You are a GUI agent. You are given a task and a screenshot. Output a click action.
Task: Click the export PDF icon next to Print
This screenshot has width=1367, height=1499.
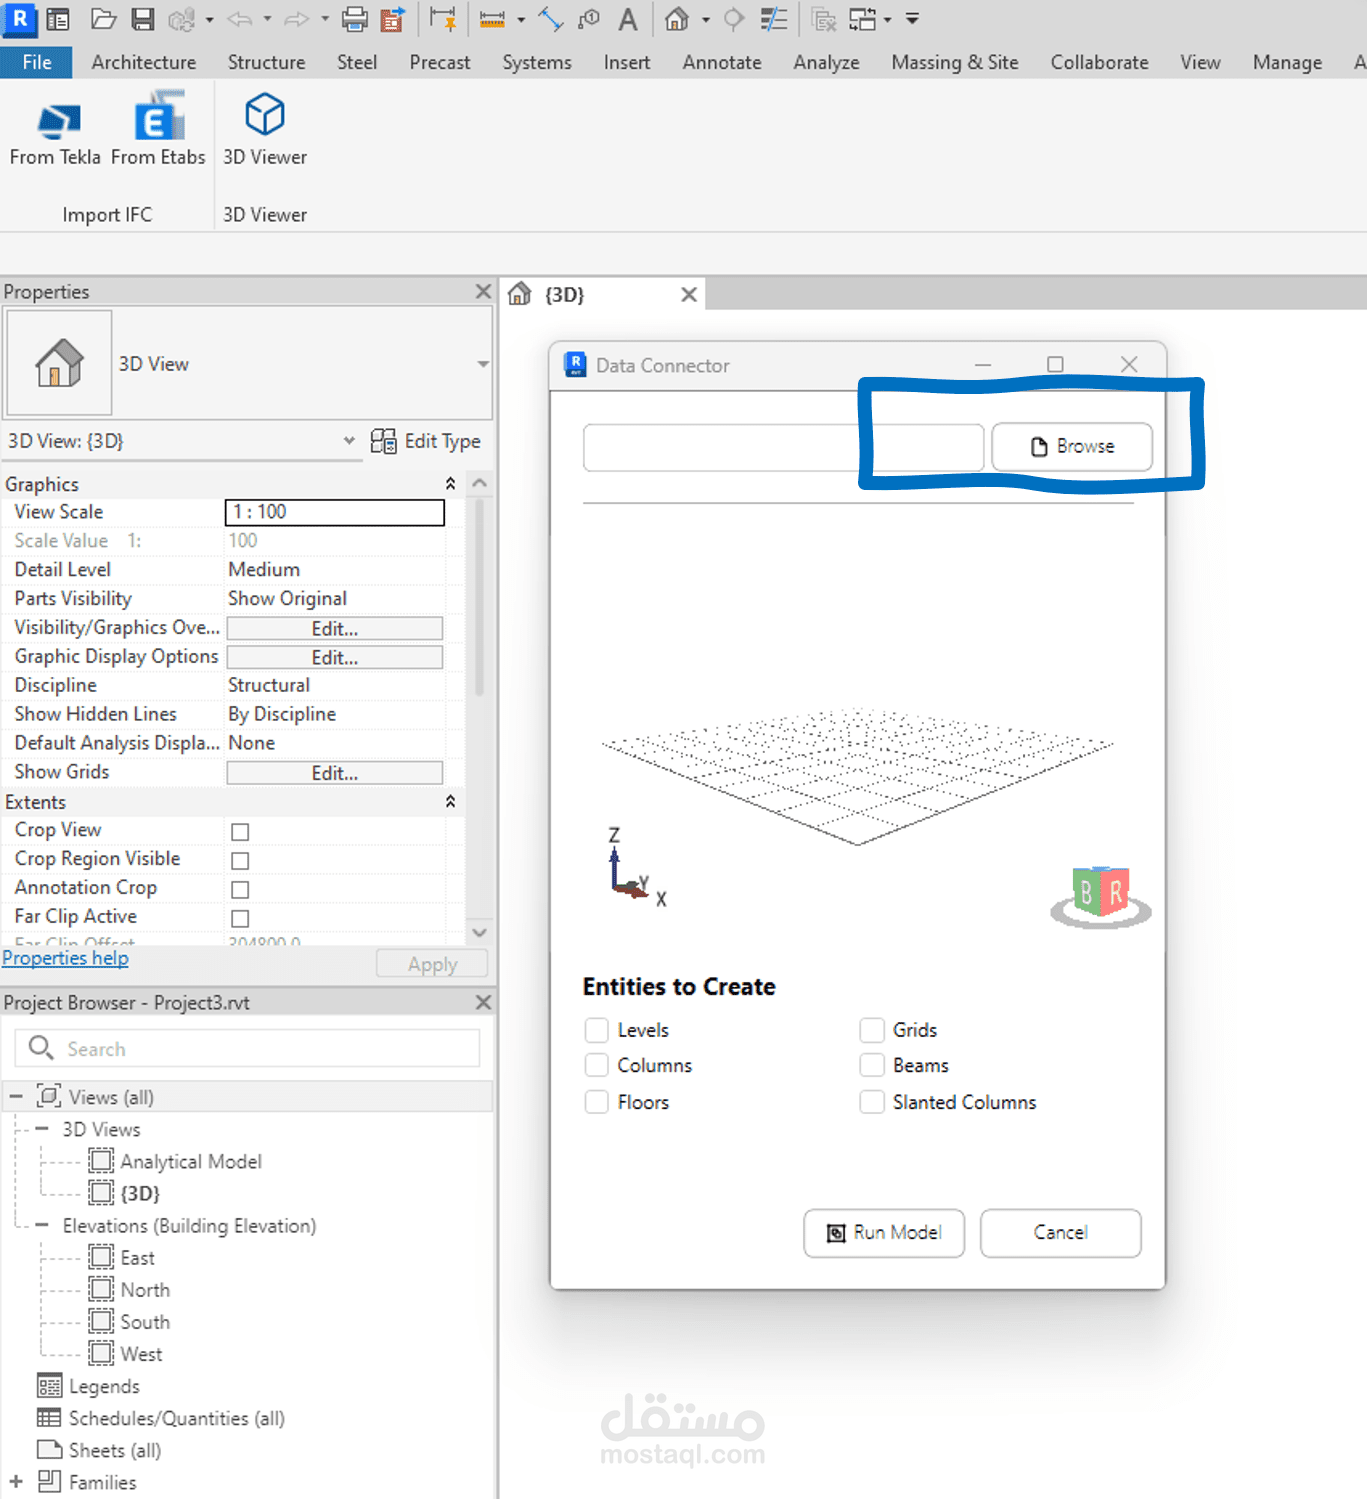(393, 18)
